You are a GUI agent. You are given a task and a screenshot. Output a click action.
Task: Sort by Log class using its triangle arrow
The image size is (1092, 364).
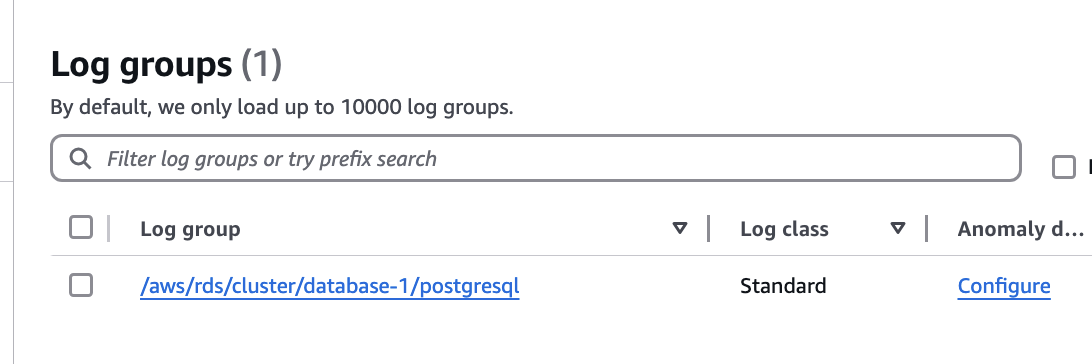(x=898, y=228)
